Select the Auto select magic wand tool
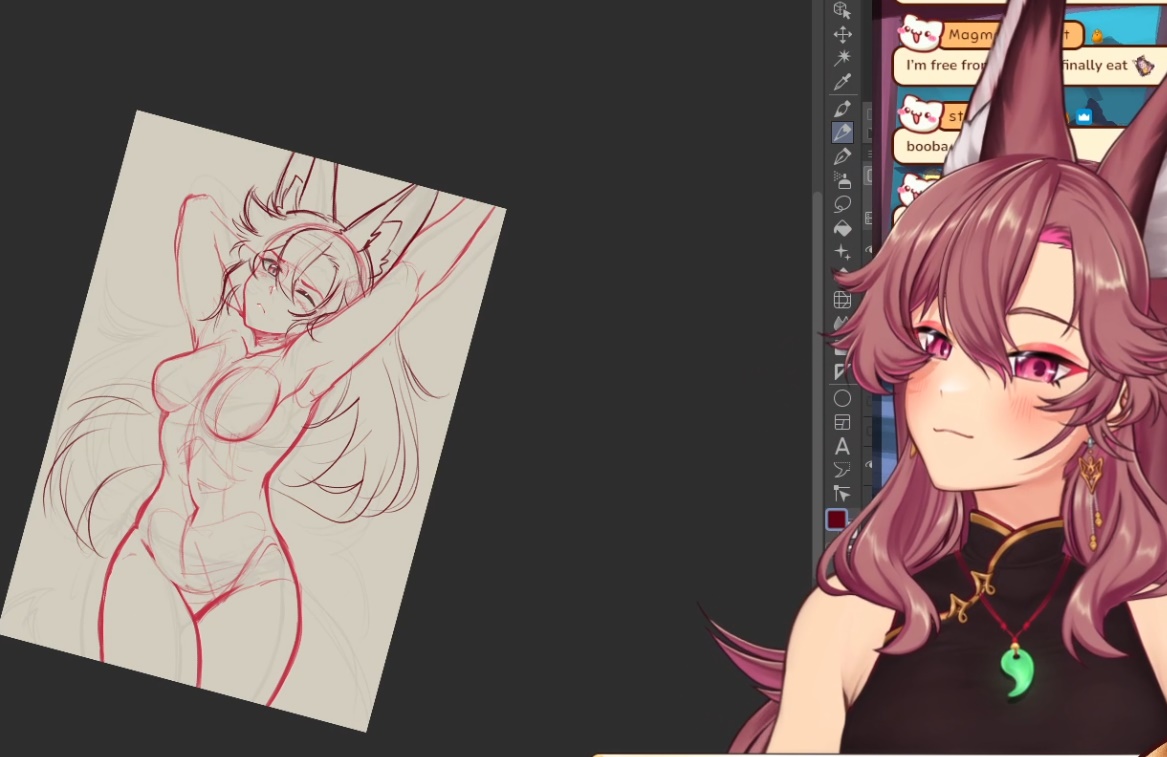 coord(843,57)
